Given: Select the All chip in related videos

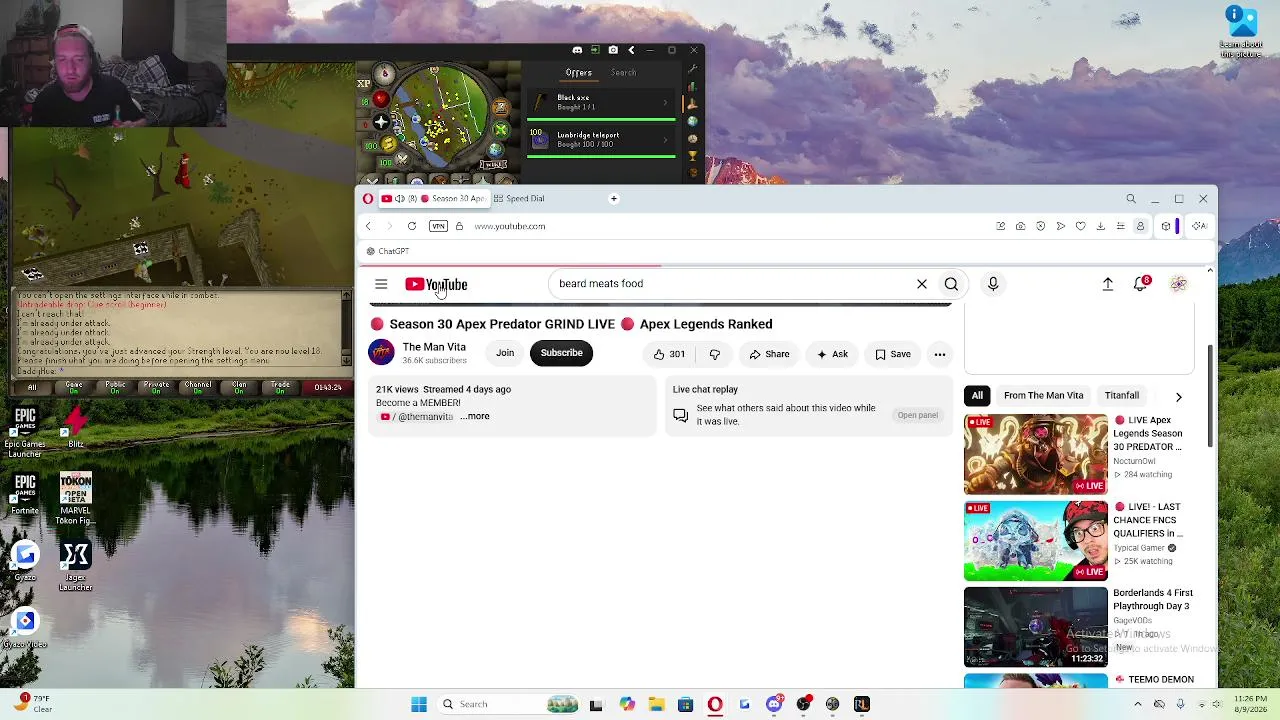Looking at the screenshot, I should (x=977, y=396).
